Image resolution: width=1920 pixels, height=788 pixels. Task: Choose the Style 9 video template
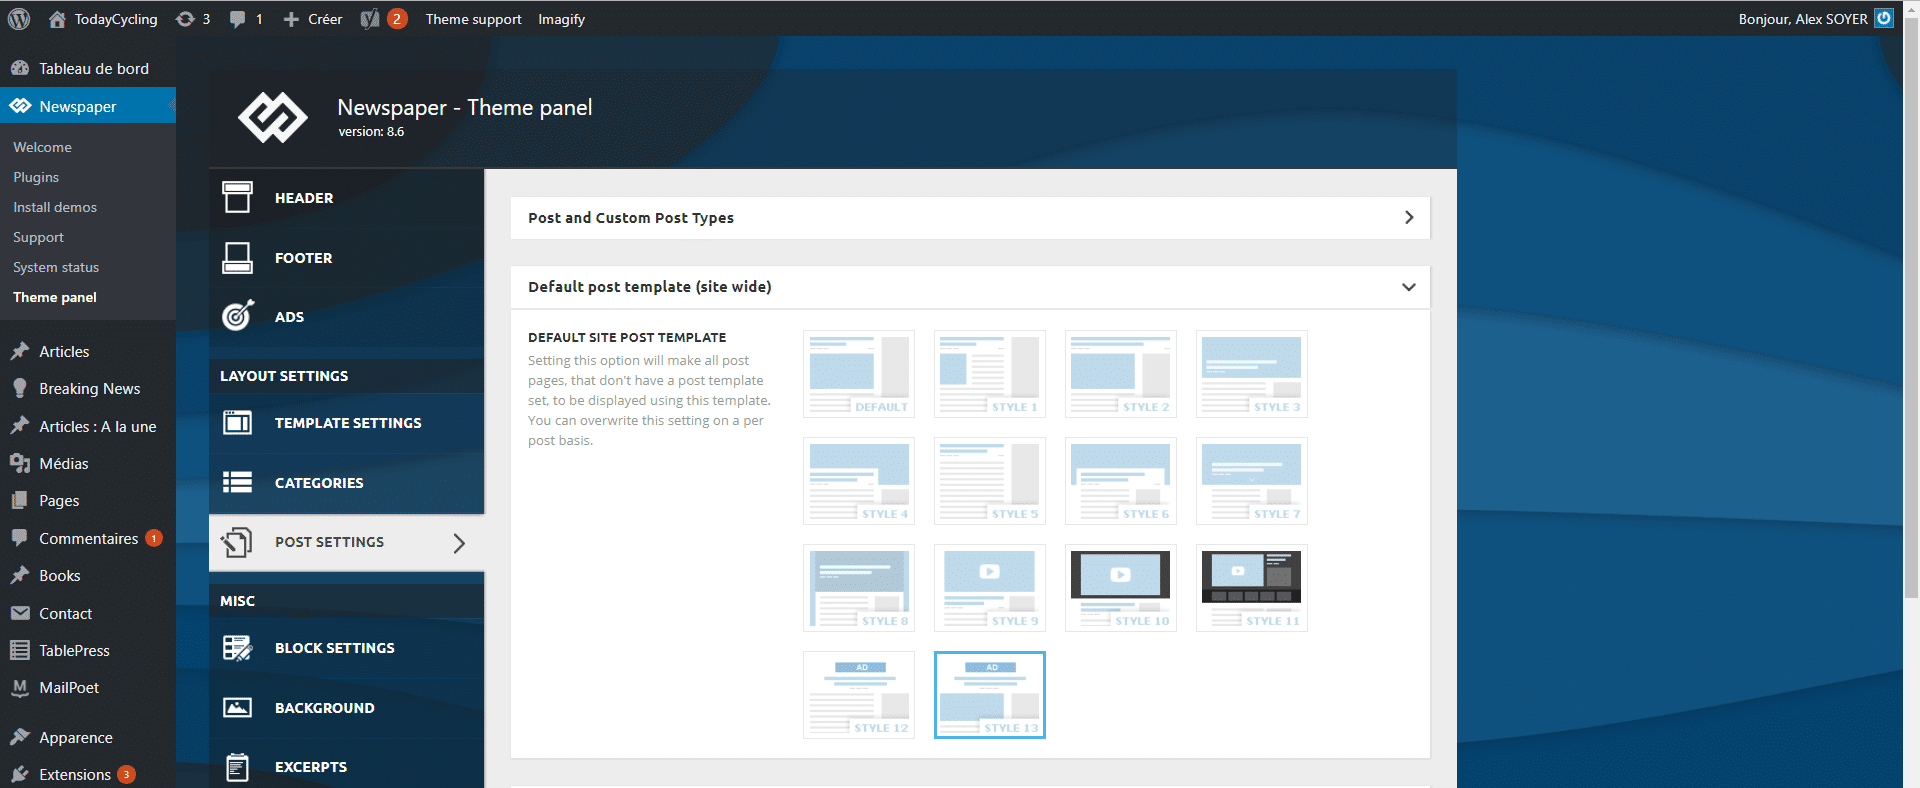tap(990, 588)
